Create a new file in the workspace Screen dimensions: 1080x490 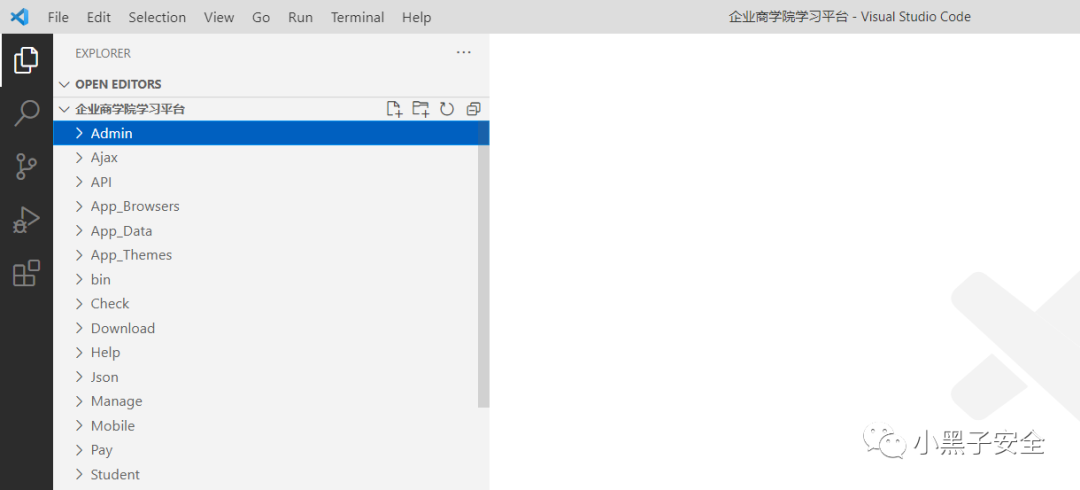click(x=394, y=109)
